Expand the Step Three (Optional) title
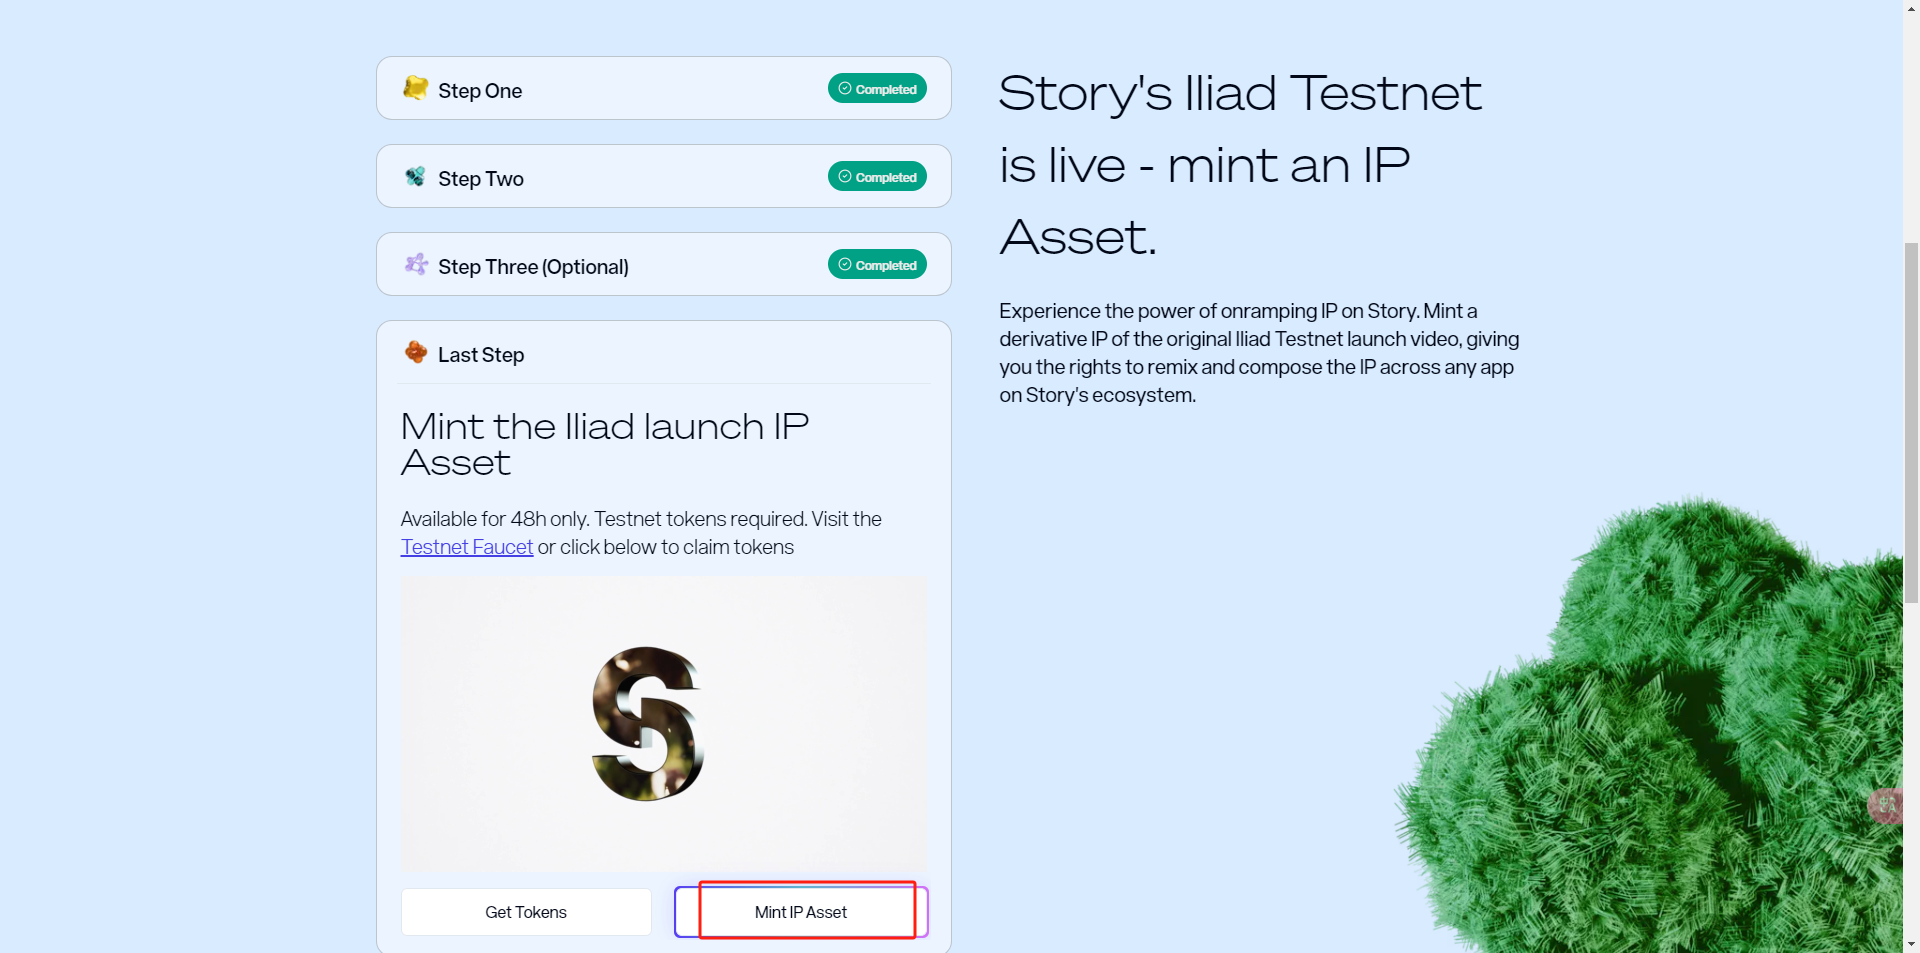The image size is (1920, 953). pyautogui.click(x=533, y=267)
